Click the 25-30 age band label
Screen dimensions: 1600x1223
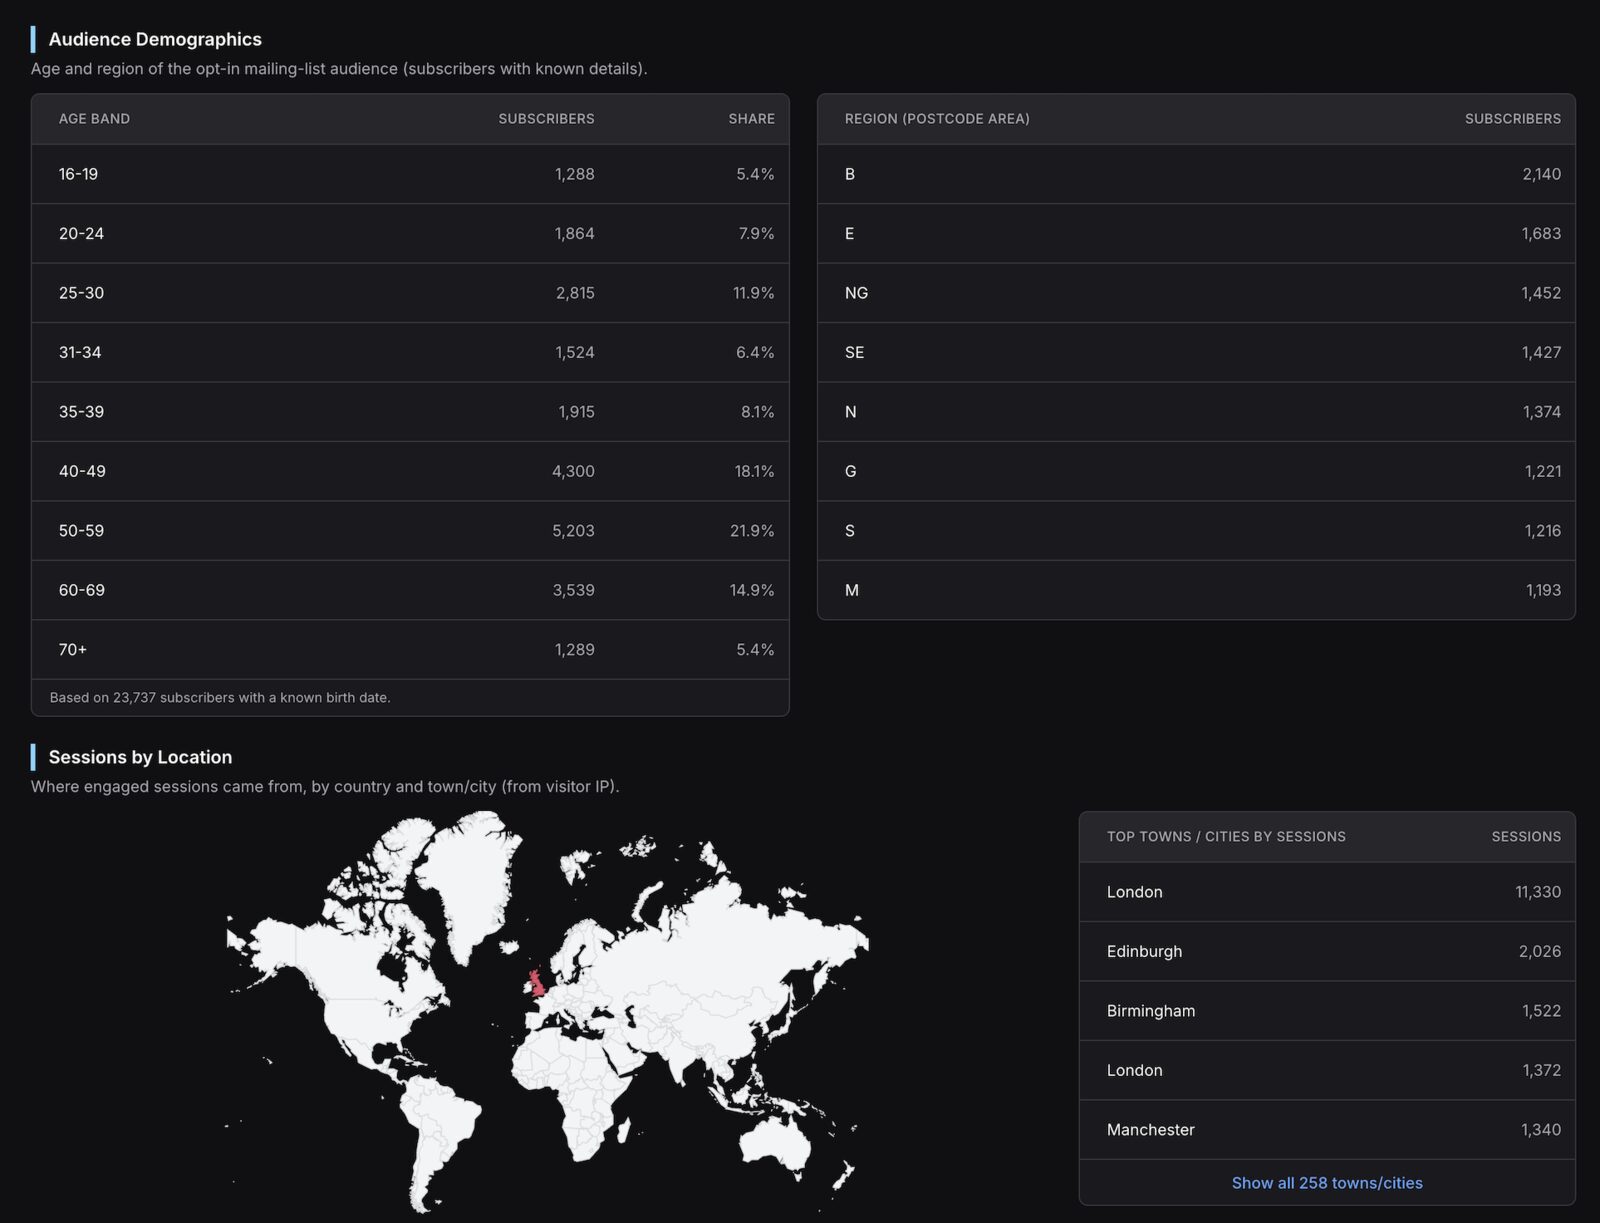tap(81, 293)
